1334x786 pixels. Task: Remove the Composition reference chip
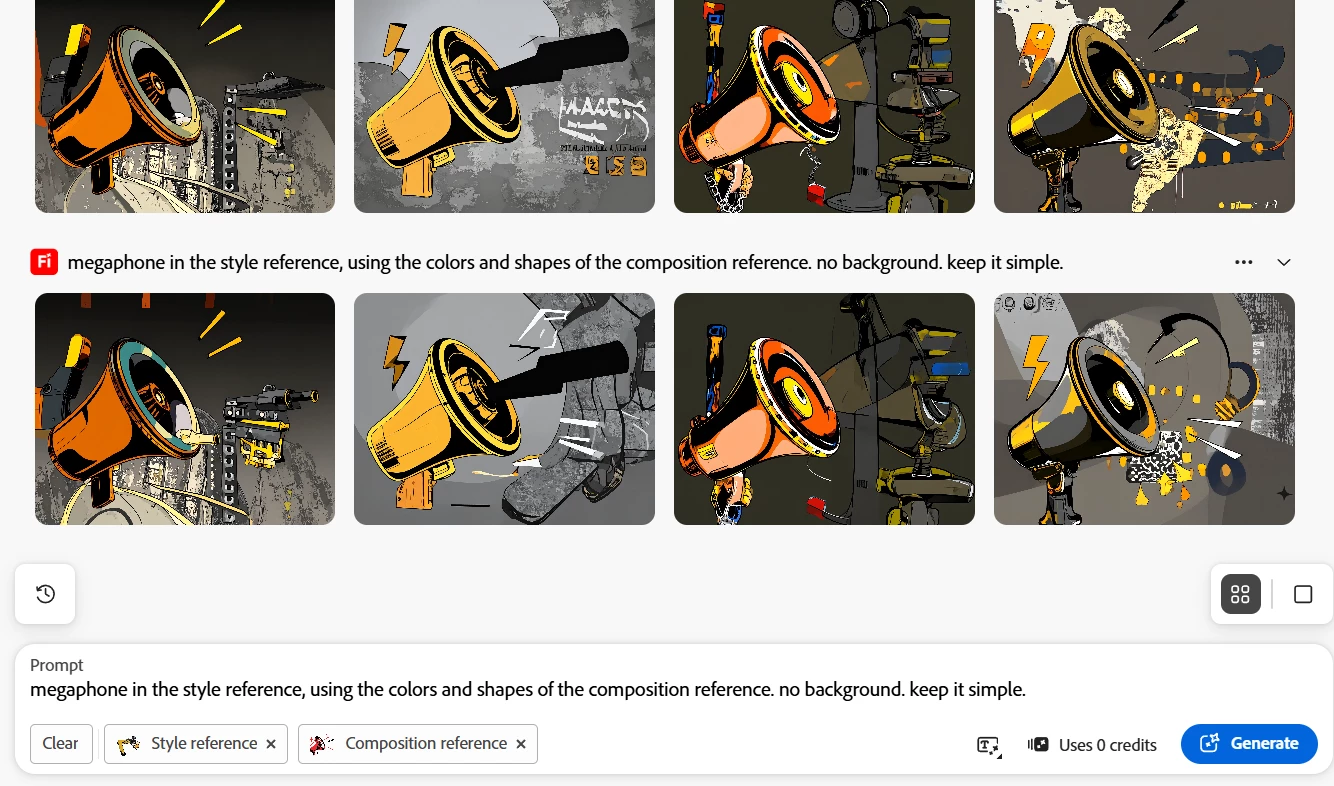point(520,744)
